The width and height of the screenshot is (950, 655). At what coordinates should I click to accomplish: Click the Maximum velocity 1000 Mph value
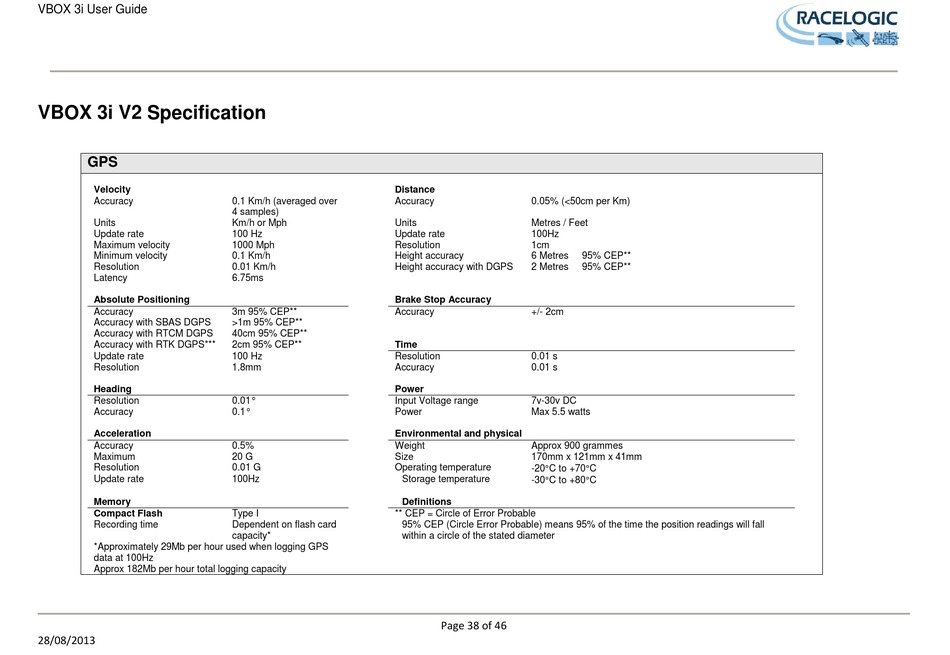pos(253,245)
